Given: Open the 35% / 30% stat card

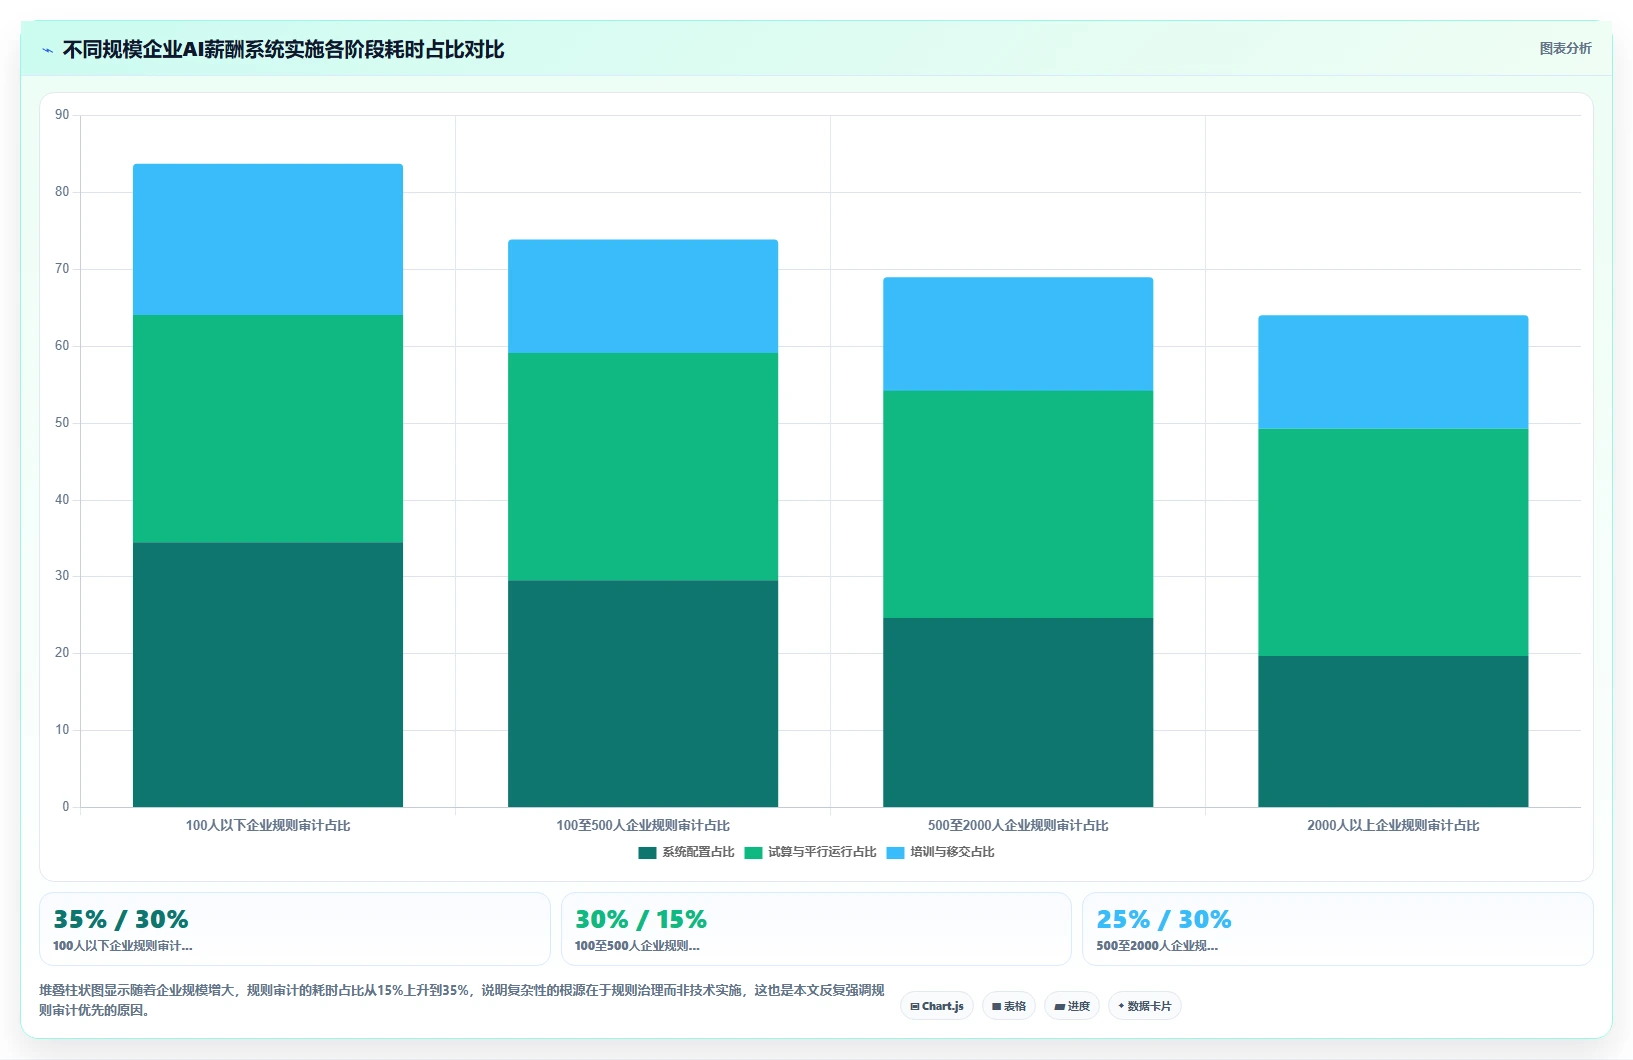Looking at the screenshot, I should pos(295,929).
